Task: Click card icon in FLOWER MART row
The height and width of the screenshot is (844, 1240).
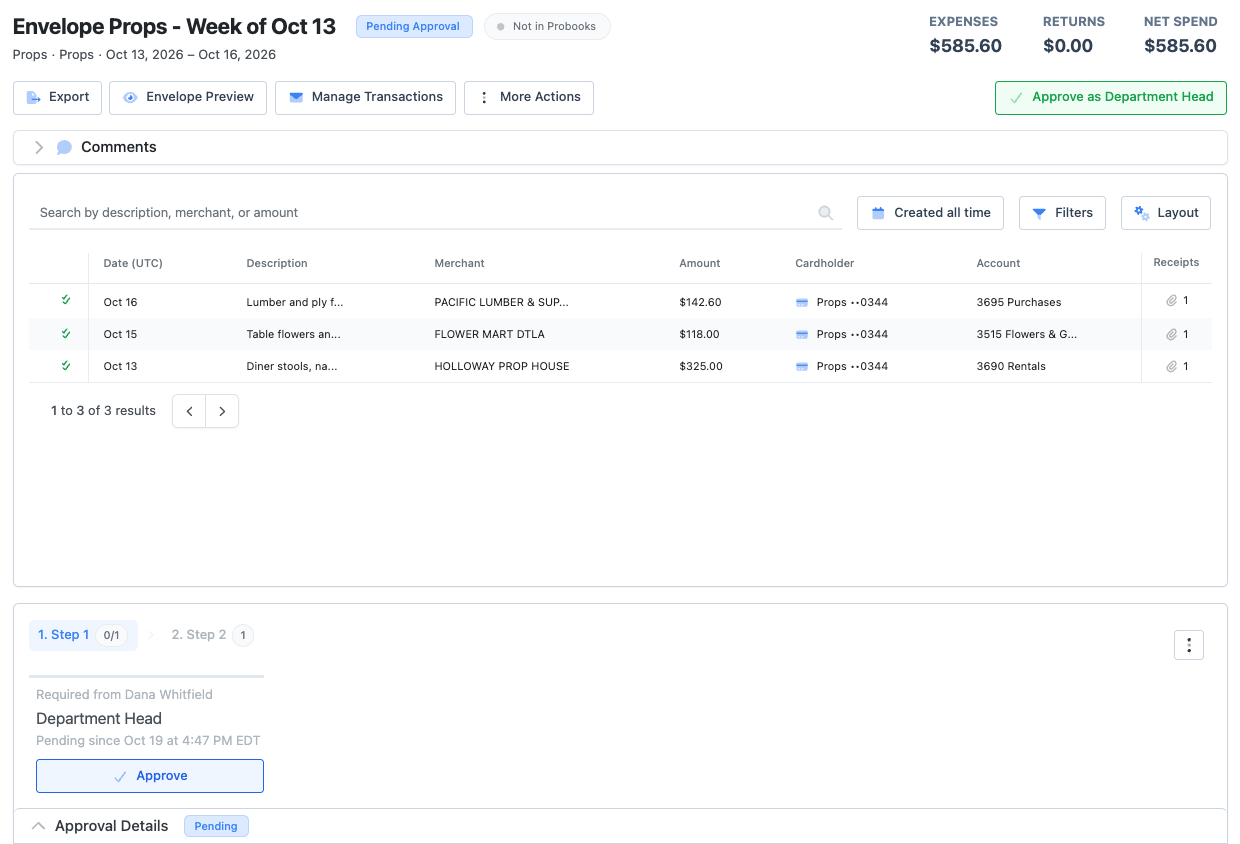Action: [x=802, y=334]
